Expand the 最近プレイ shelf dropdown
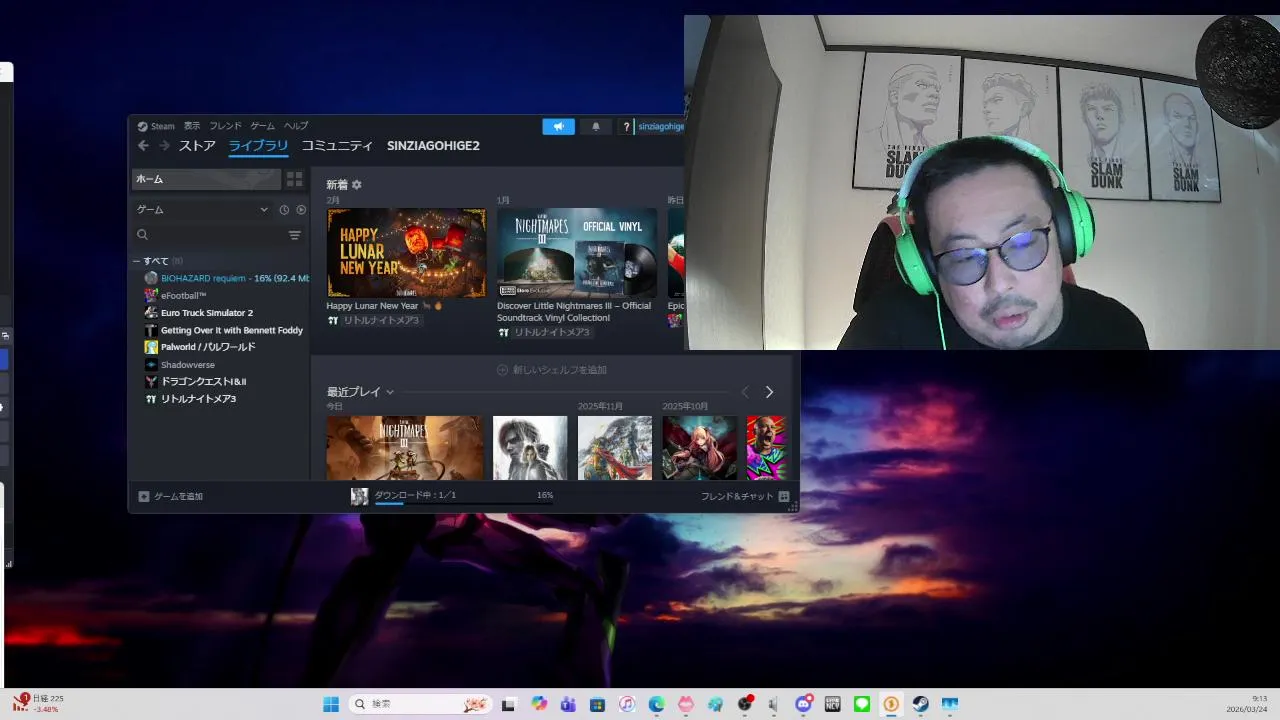This screenshot has width=1280, height=720. (390, 392)
